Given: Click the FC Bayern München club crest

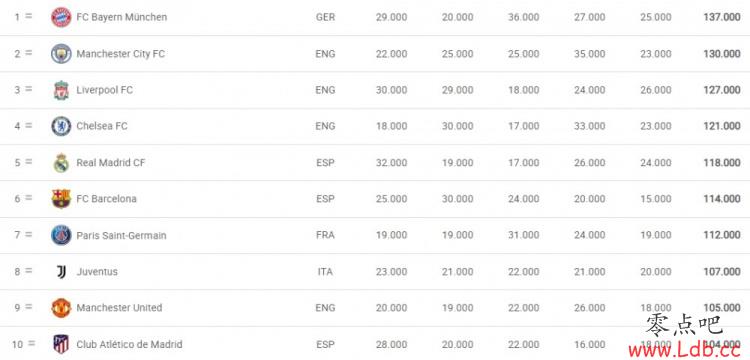Looking at the screenshot, I should [x=61, y=17].
